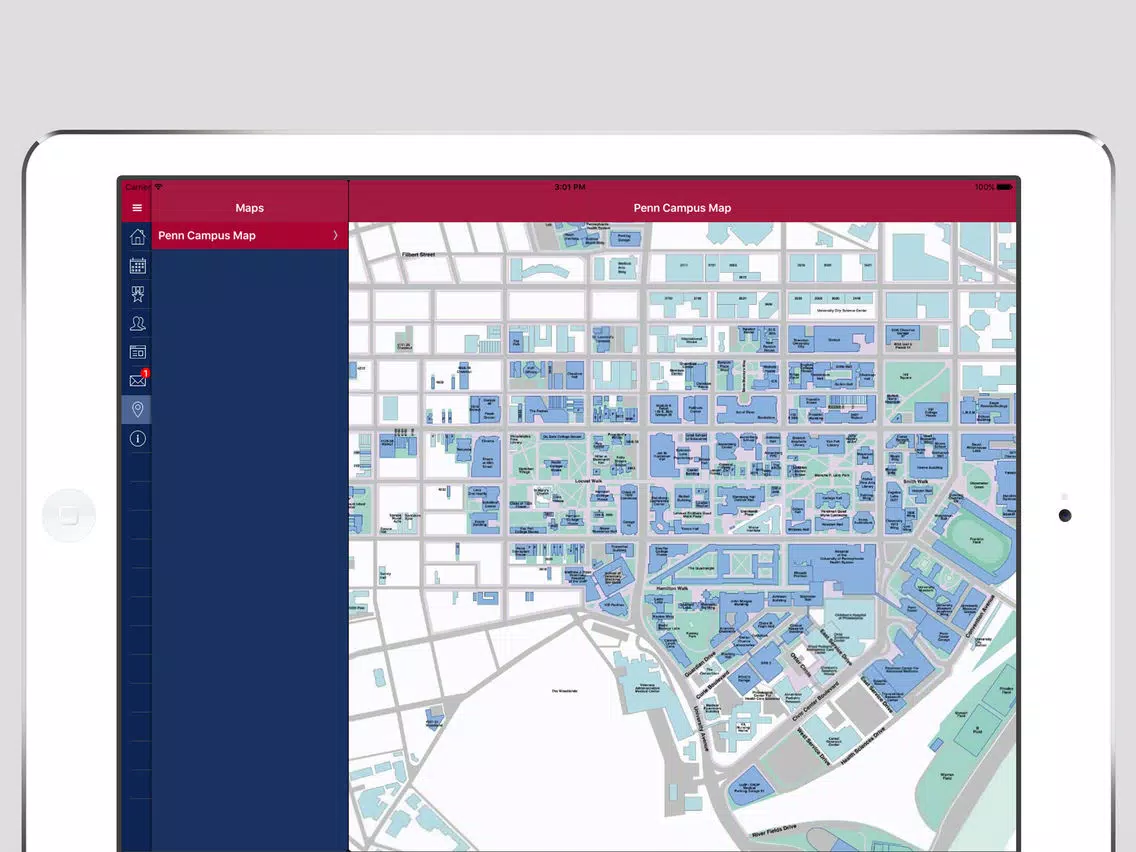Select the Penn Campus Map list row
The image size is (1136, 852).
tap(249, 235)
